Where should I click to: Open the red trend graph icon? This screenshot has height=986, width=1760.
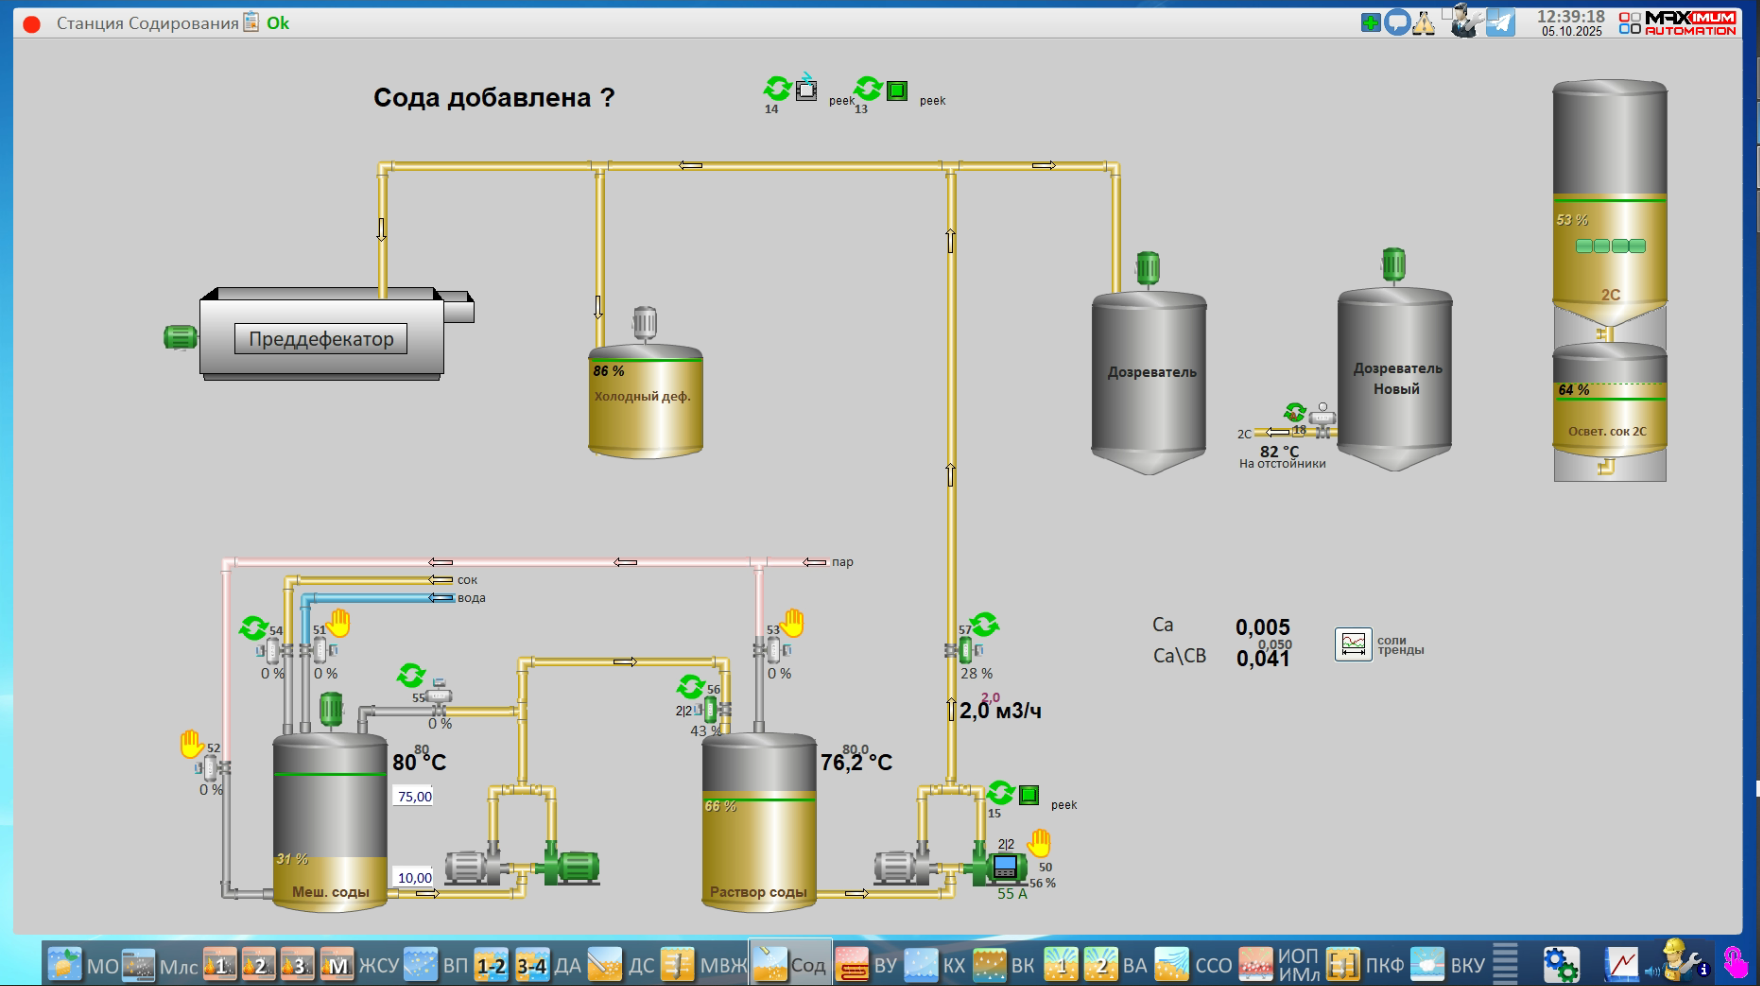1621,965
